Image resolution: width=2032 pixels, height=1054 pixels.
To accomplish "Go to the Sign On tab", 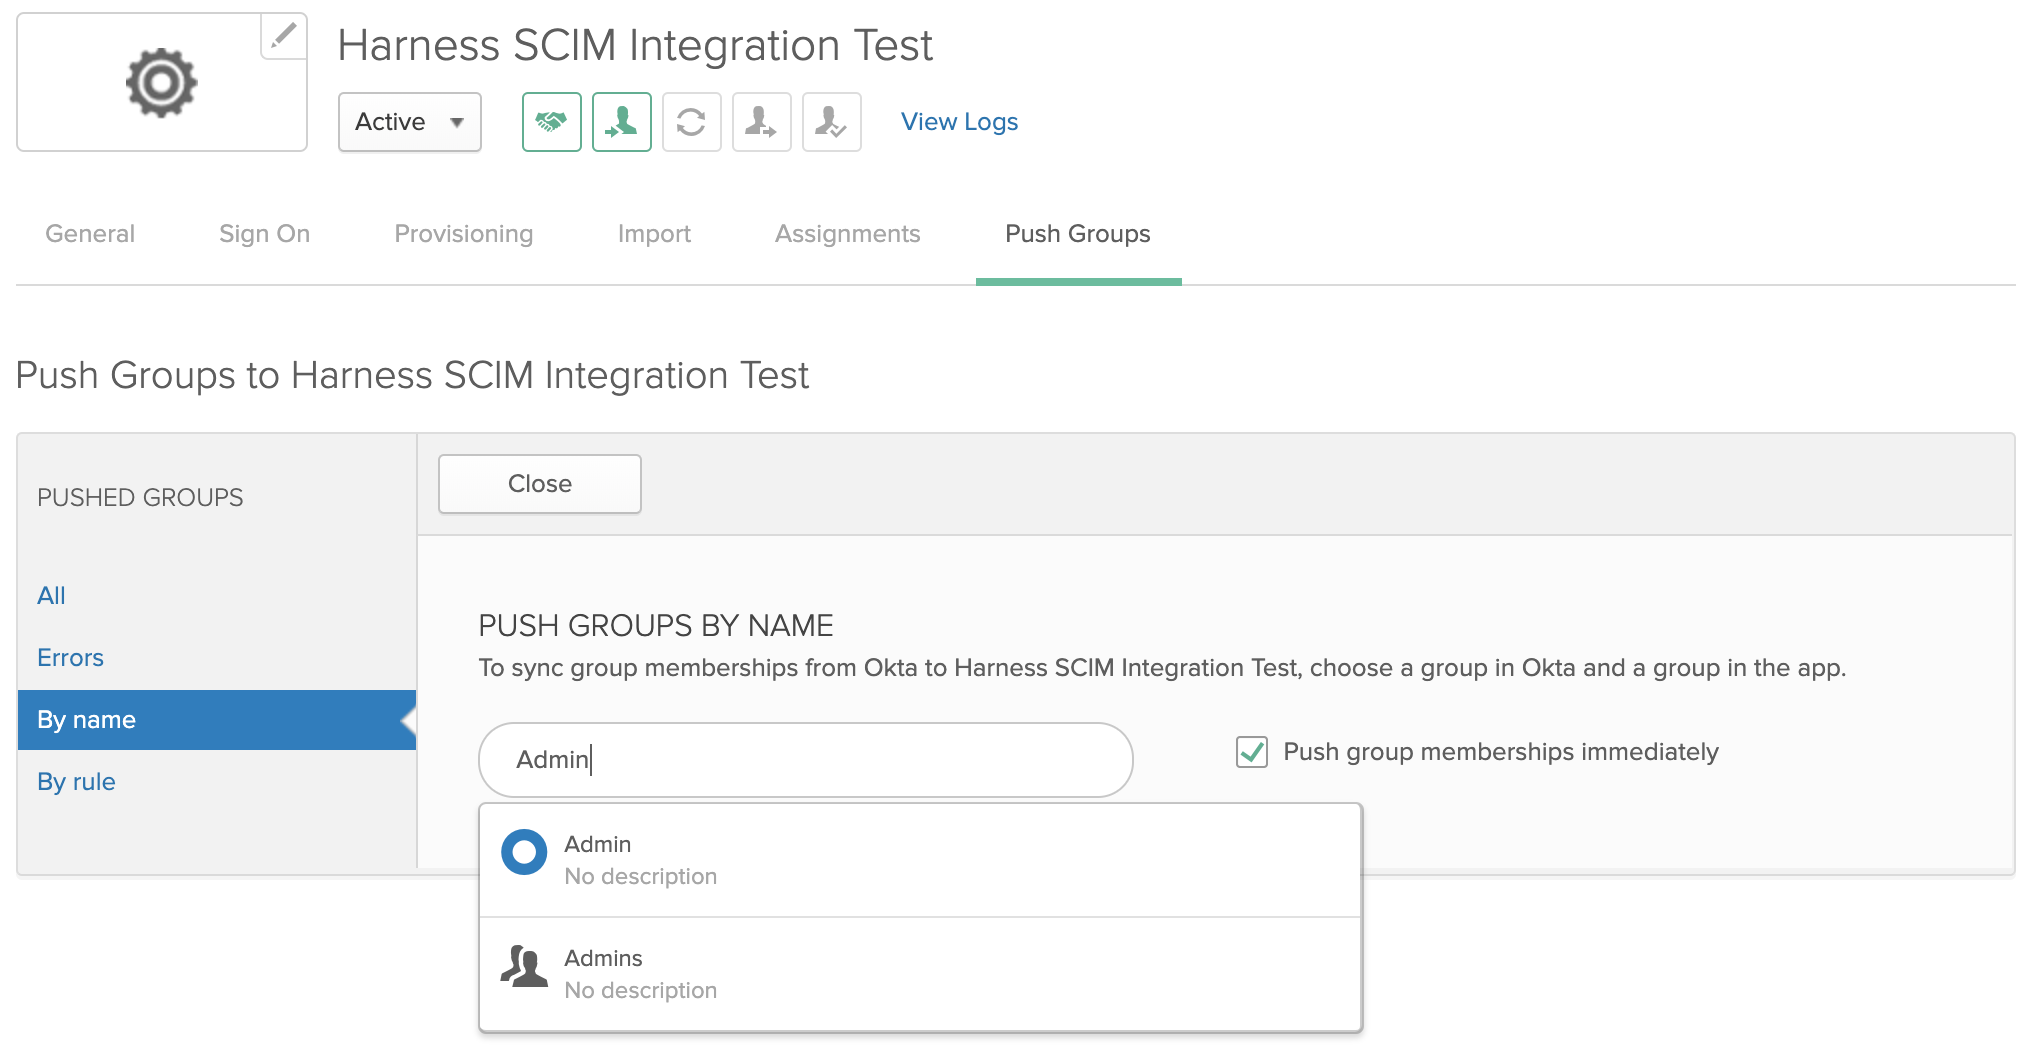I will (x=265, y=234).
